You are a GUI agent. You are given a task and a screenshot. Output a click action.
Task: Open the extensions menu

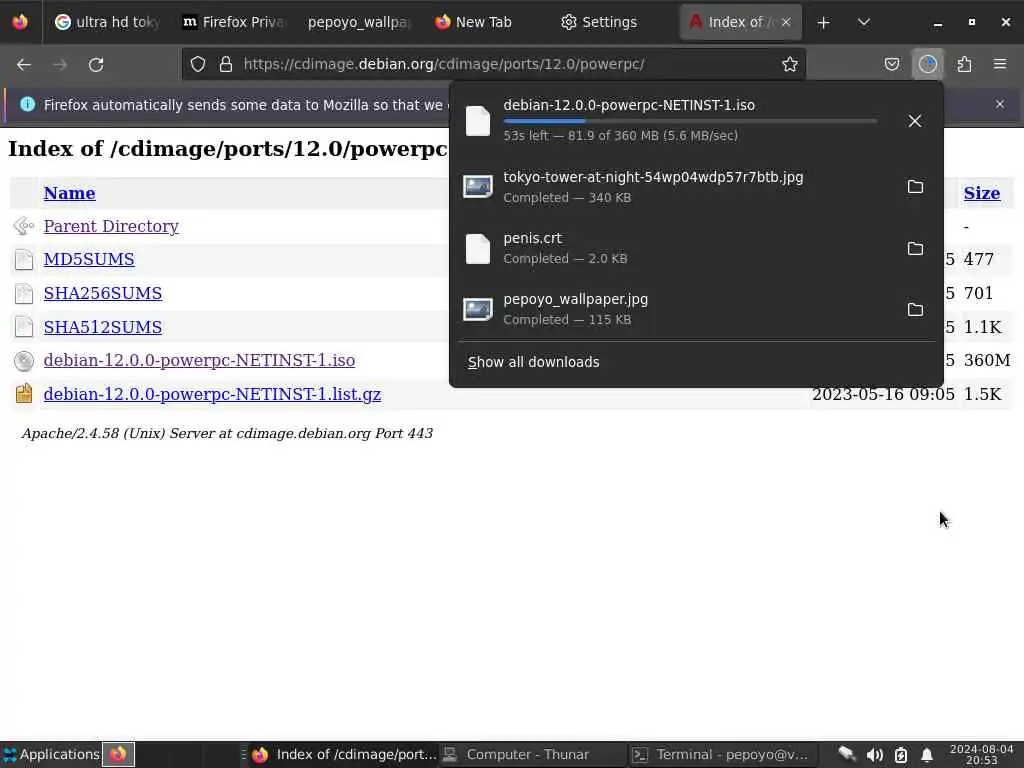964,64
